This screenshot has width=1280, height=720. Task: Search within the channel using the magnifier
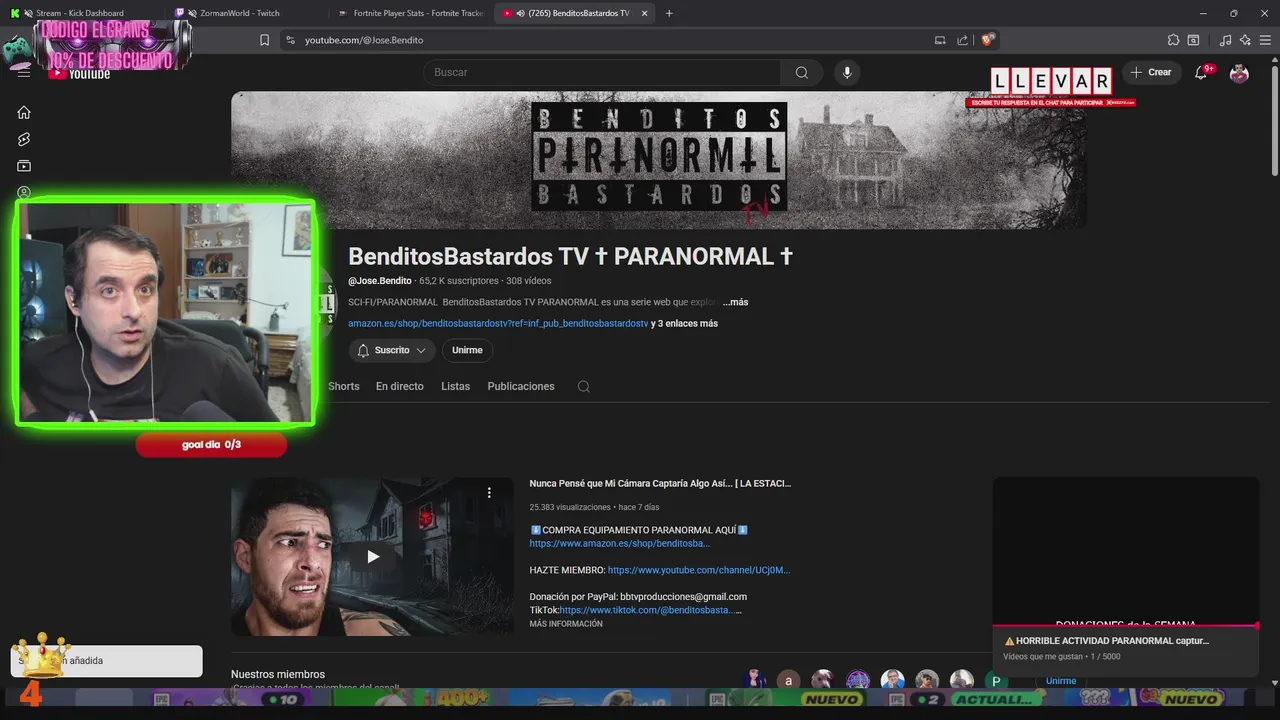(x=584, y=386)
